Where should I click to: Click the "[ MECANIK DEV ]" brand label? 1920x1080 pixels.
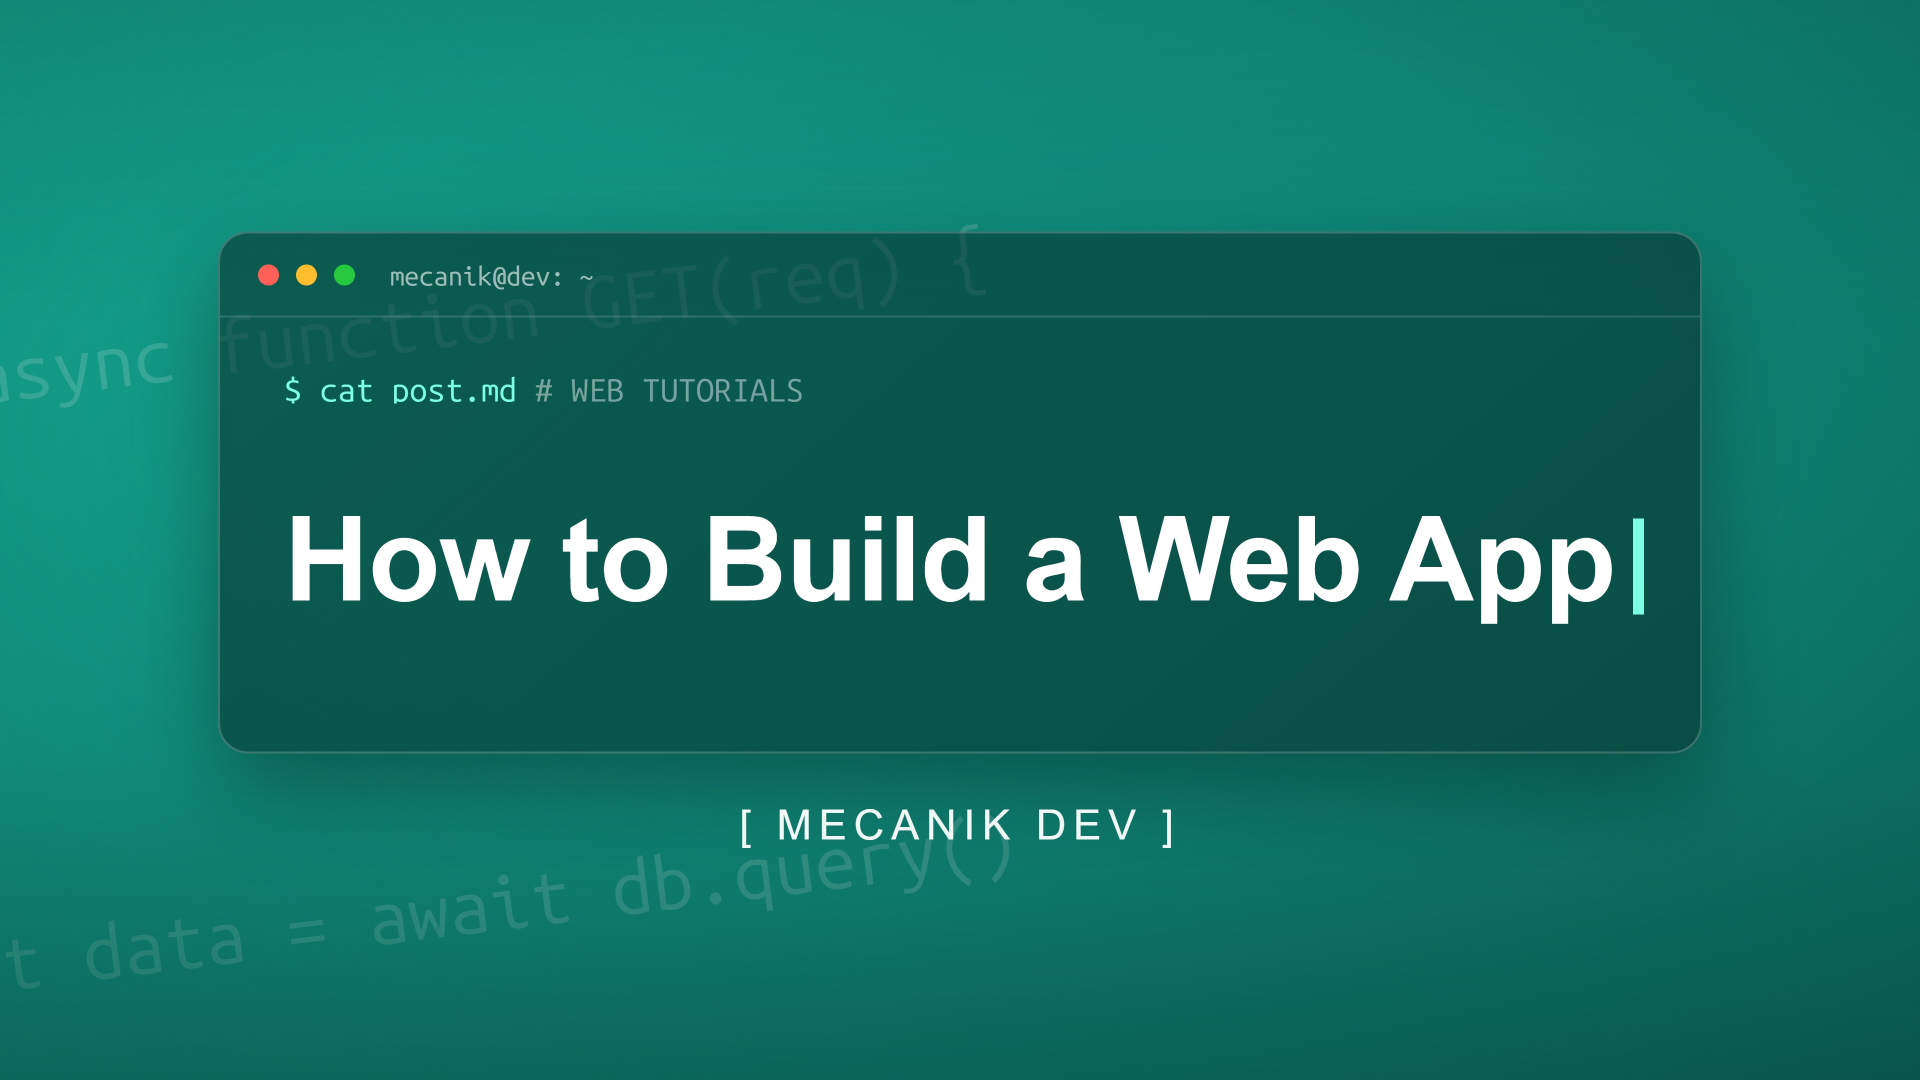958,826
